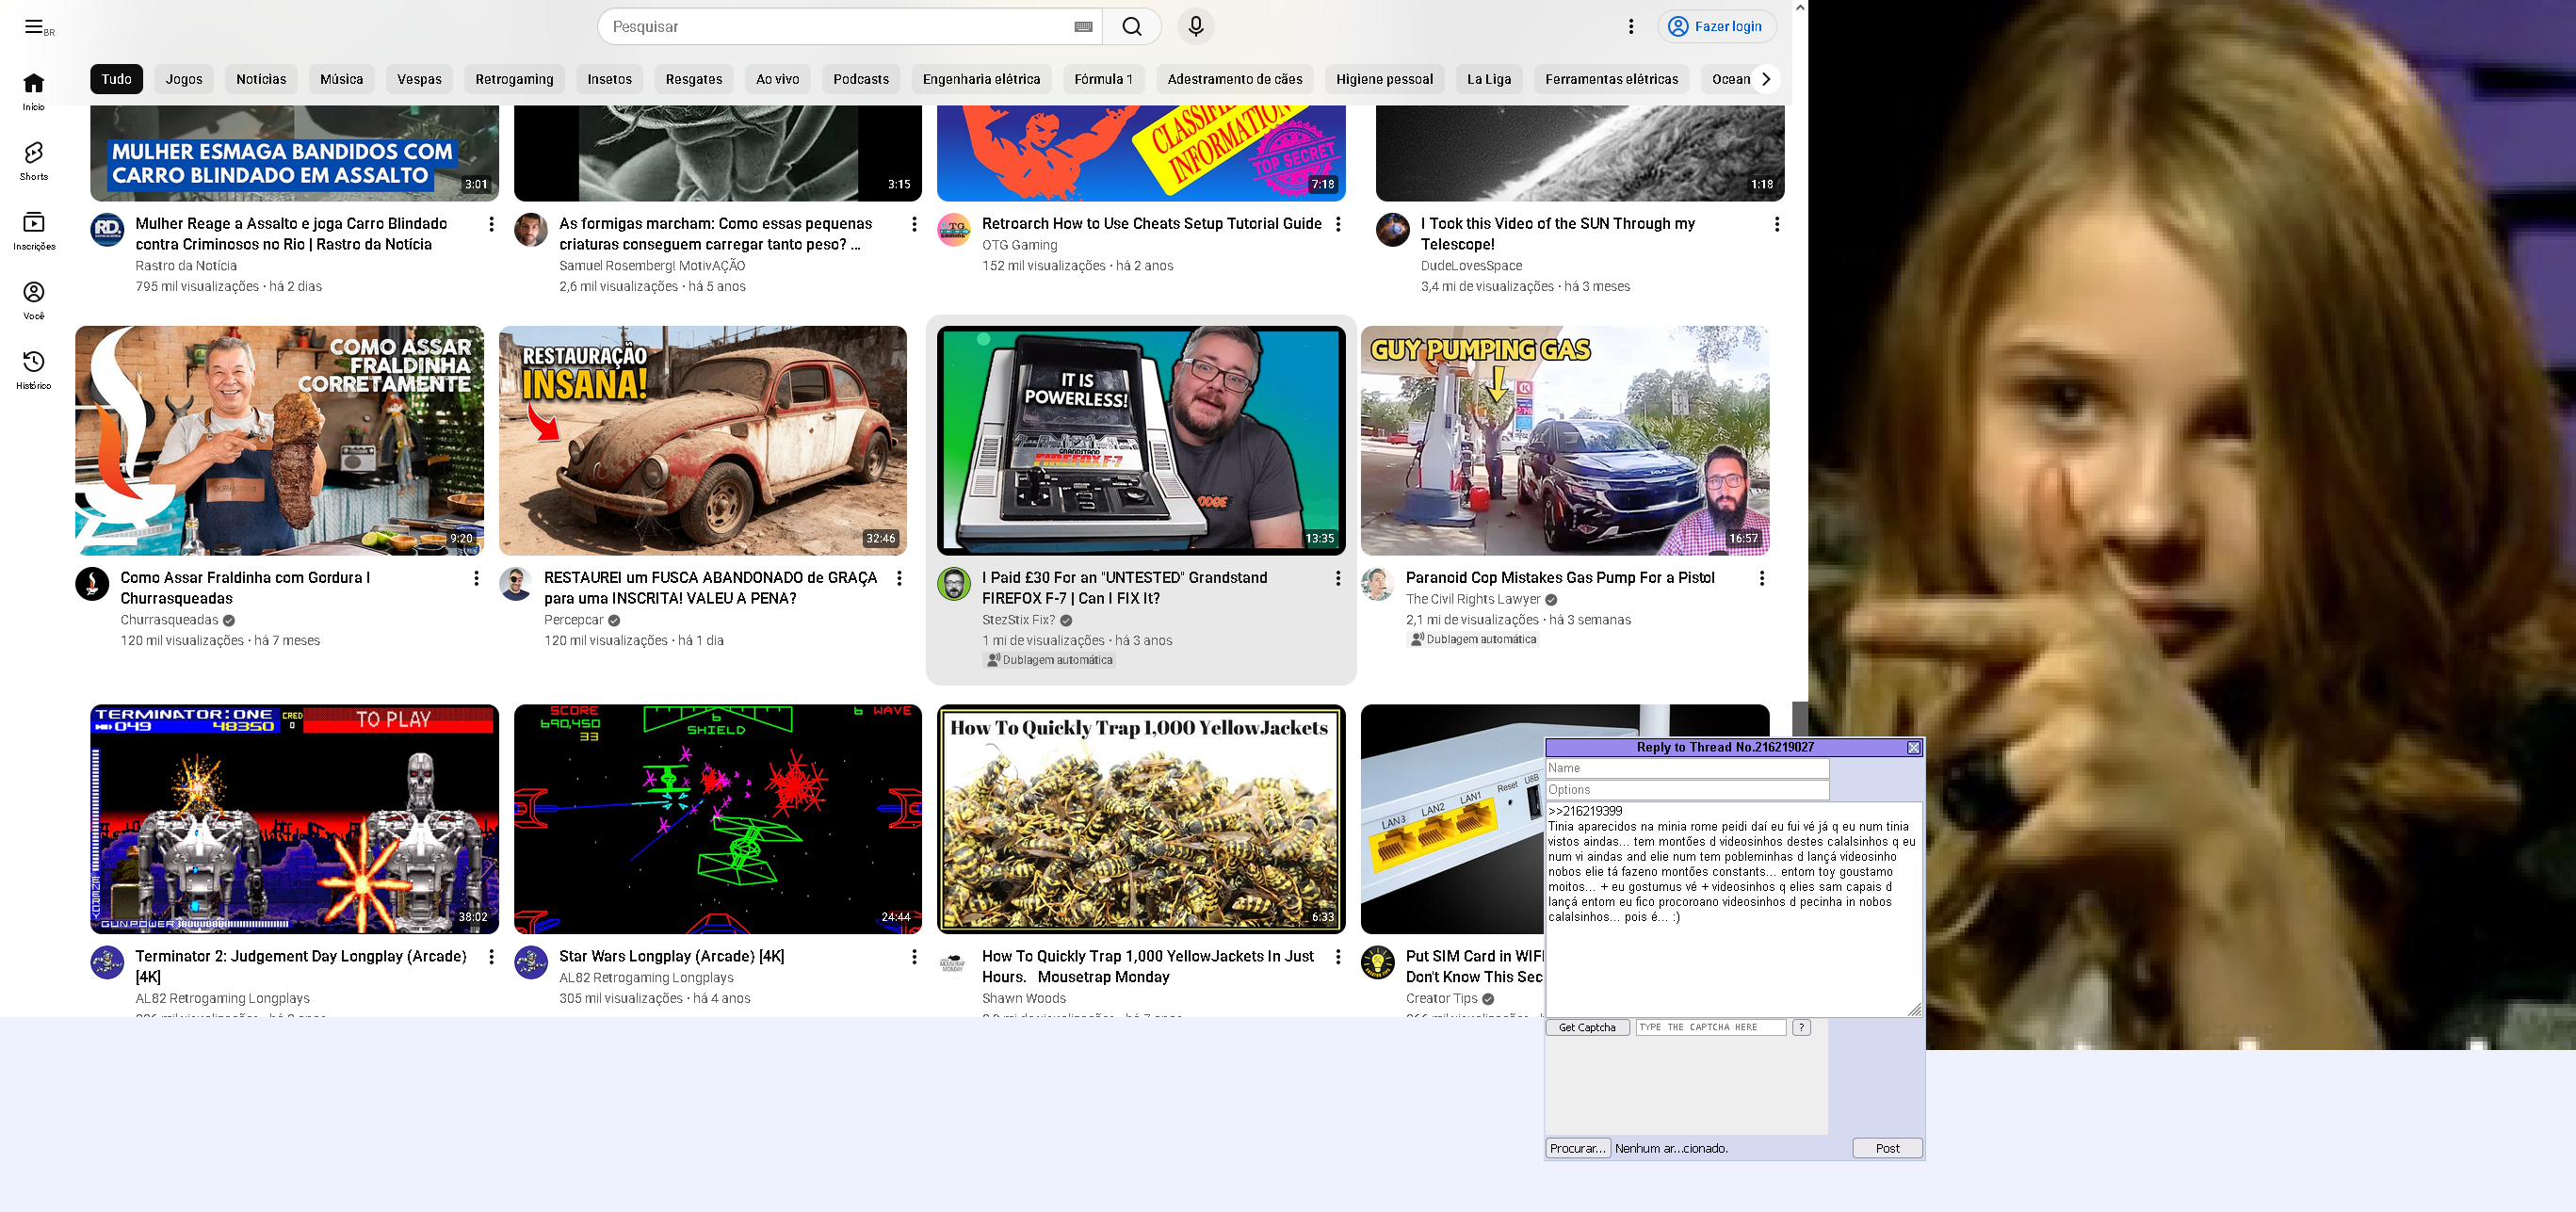Open the on-screen keyboard icon in search
The width and height of the screenshot is (2576, 1212).
pos(1083,27)
